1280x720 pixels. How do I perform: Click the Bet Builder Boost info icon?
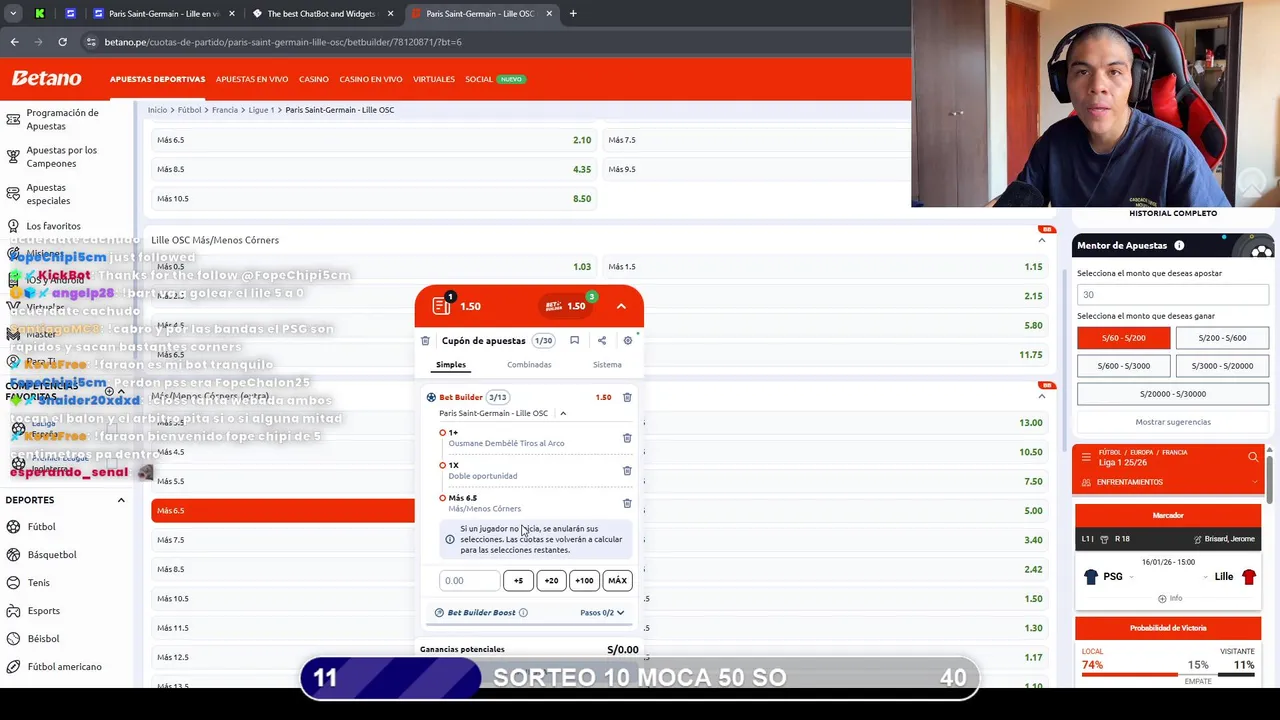point(523,613)
